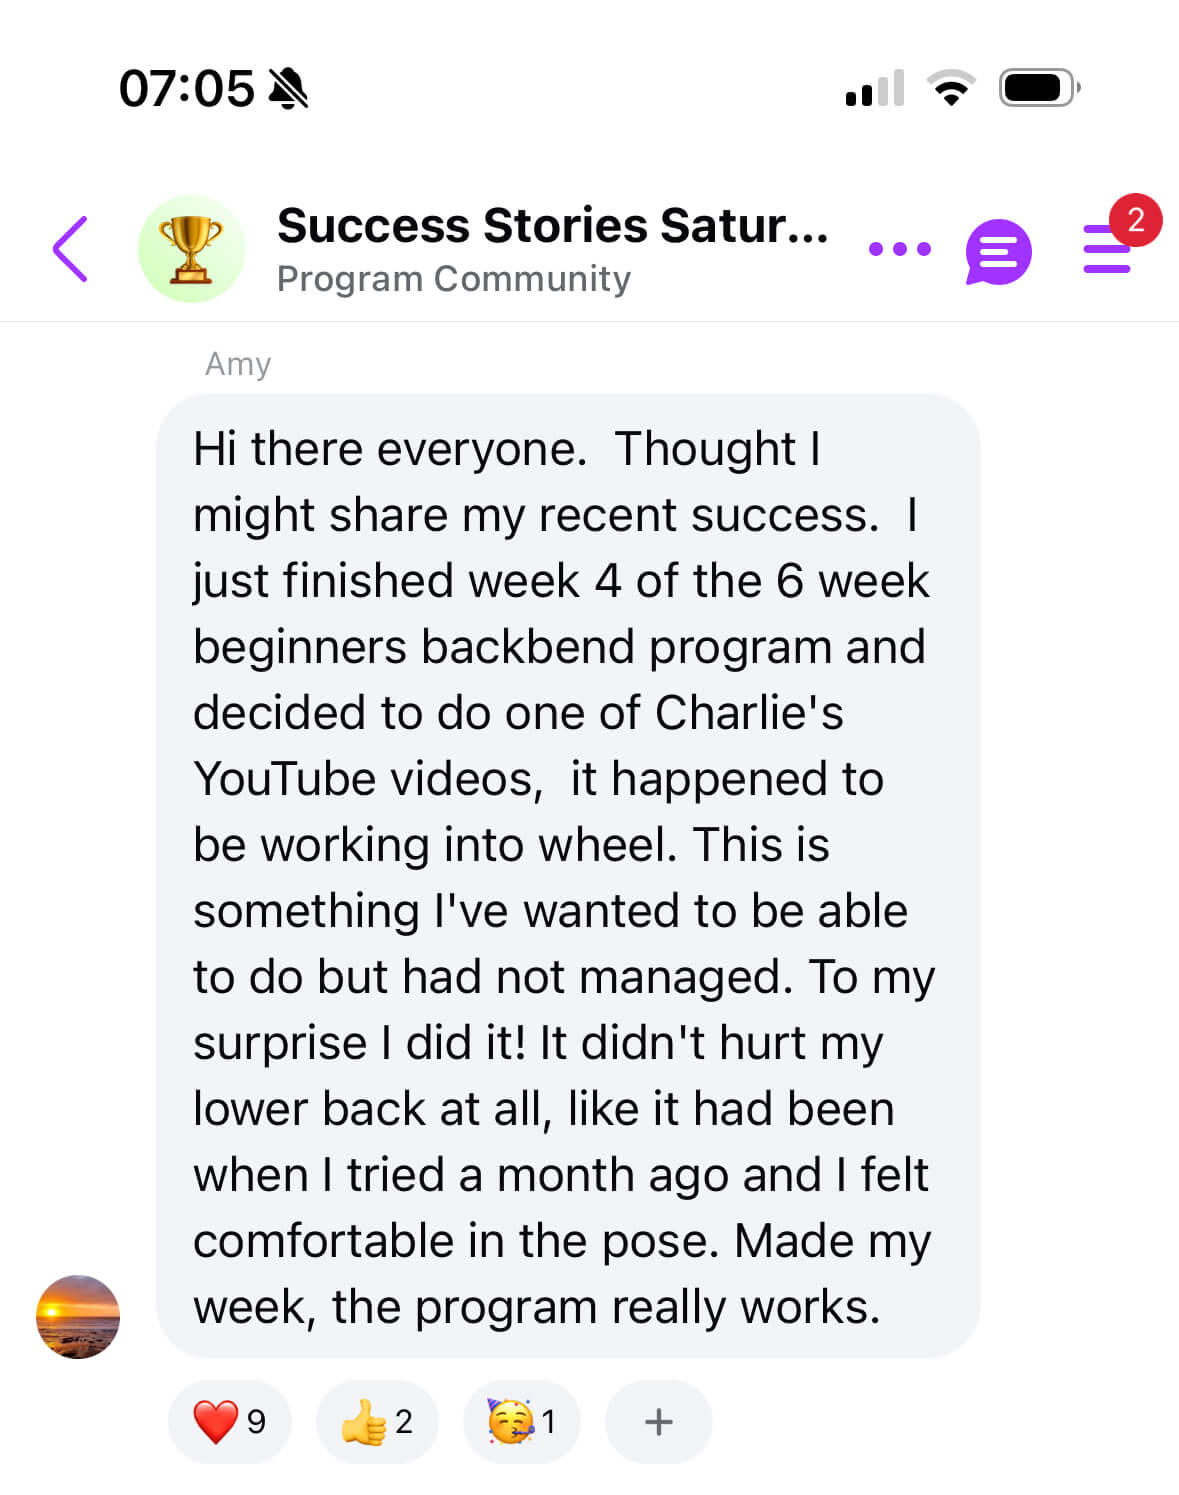Tap the red notification badge showing 2
1179x1495 pixels.
1135,219
